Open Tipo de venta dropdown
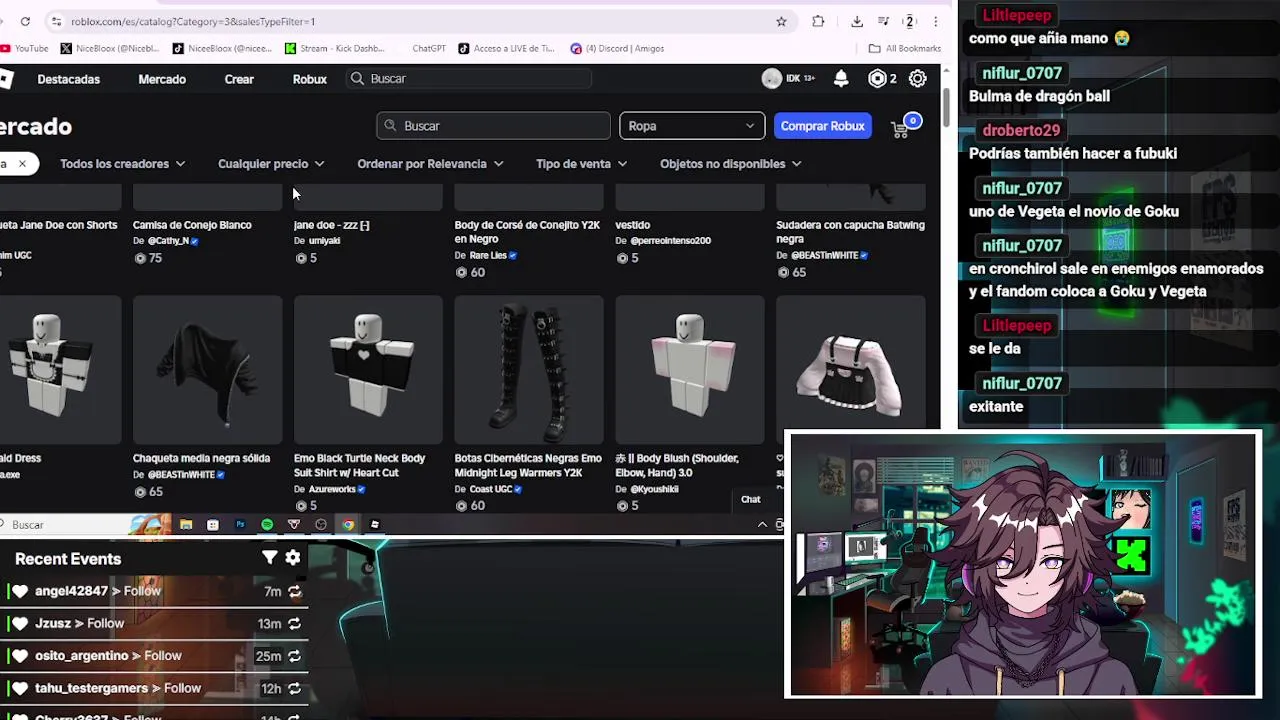Screen dimensions: 1280x720 tap(581, 164)
